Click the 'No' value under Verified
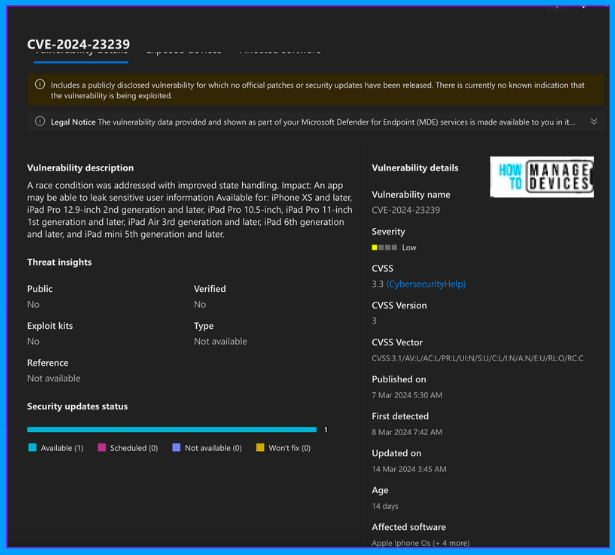615x555 pixels. tap(200, 305)
